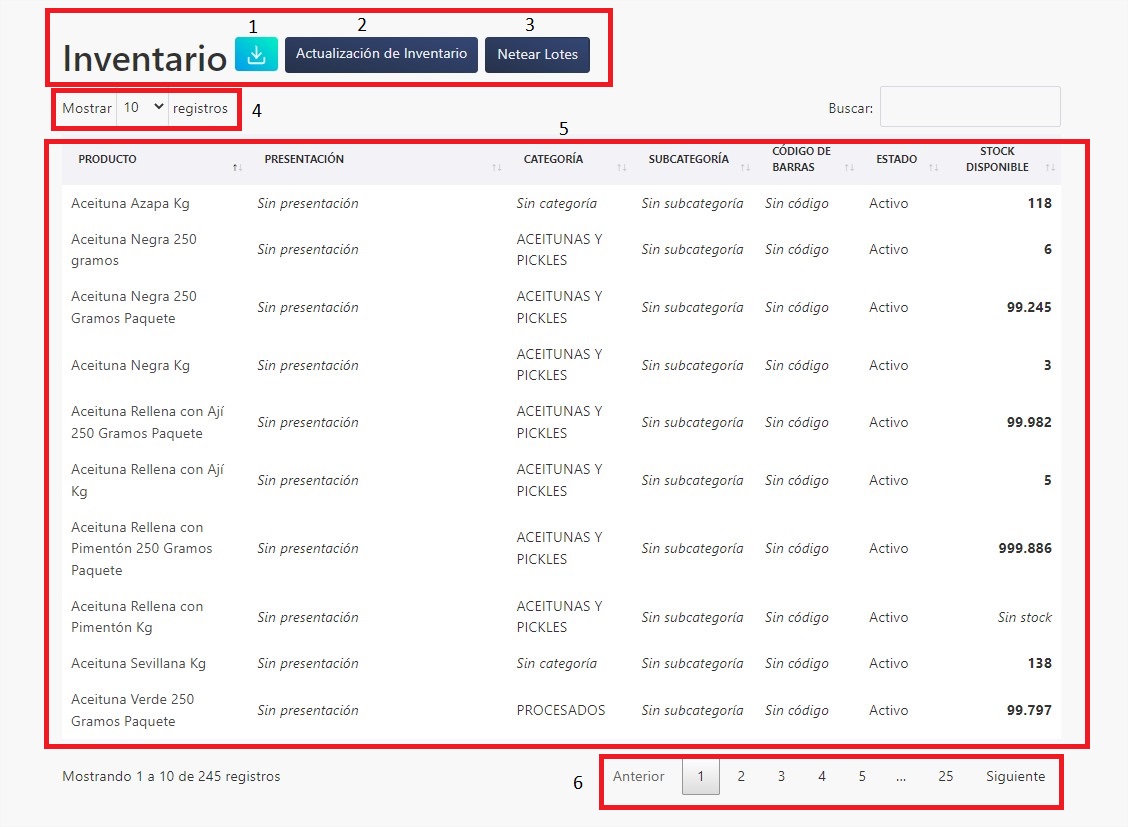Open the last page, 25
Image resolution: width=1128 pixels, height=827 pixels.
coord(945,776)
